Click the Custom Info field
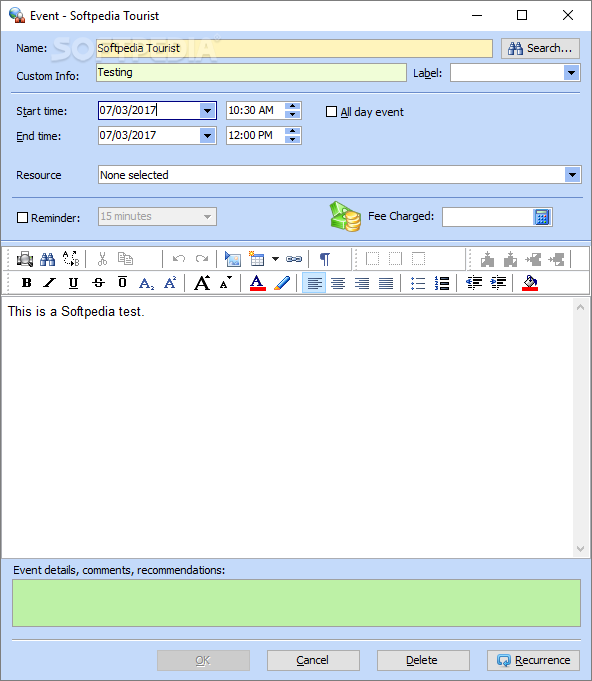592x681 pixels. [x=251, y=73]
